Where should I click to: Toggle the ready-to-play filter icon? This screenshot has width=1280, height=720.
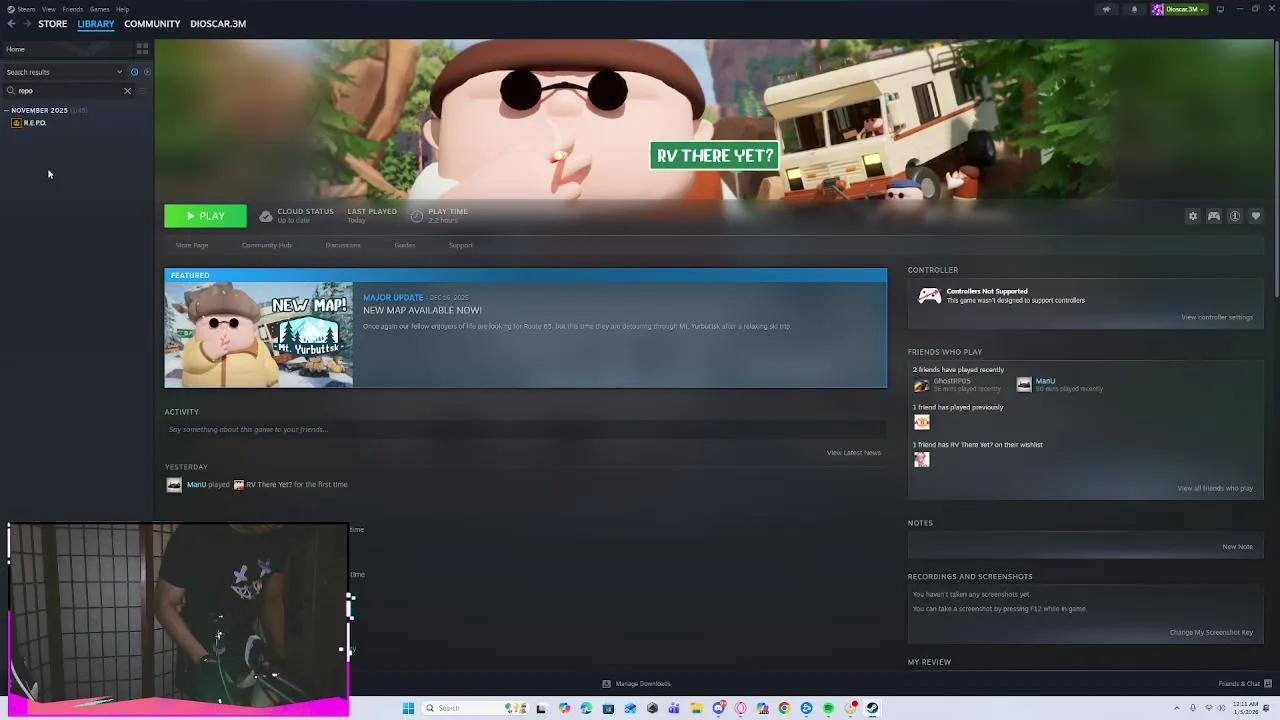147,72
